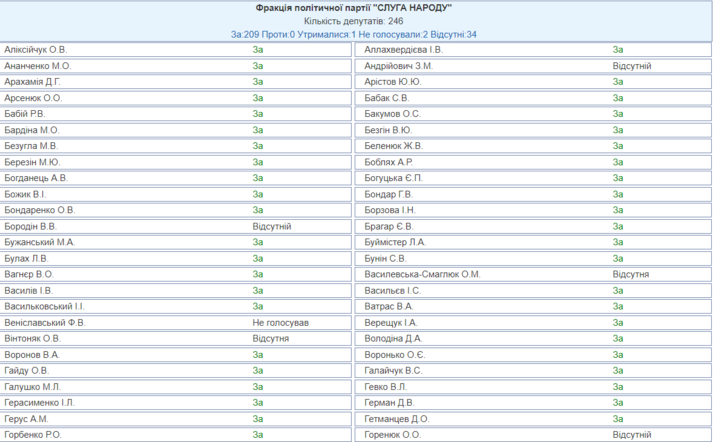Click "Відсутній" status for Андрійович З.М.
The height and width of the screenshot is (442, 713).
(632, 66)
